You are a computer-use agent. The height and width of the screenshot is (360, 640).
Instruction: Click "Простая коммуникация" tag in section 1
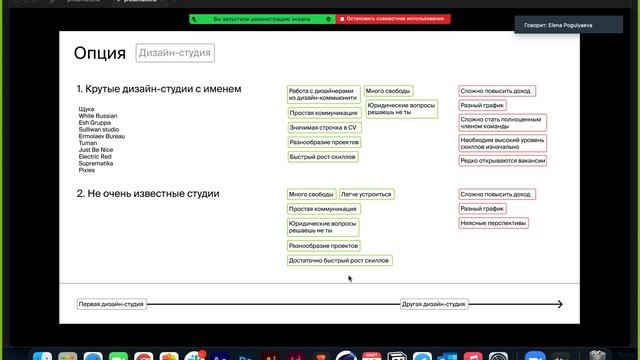[324, 113]
